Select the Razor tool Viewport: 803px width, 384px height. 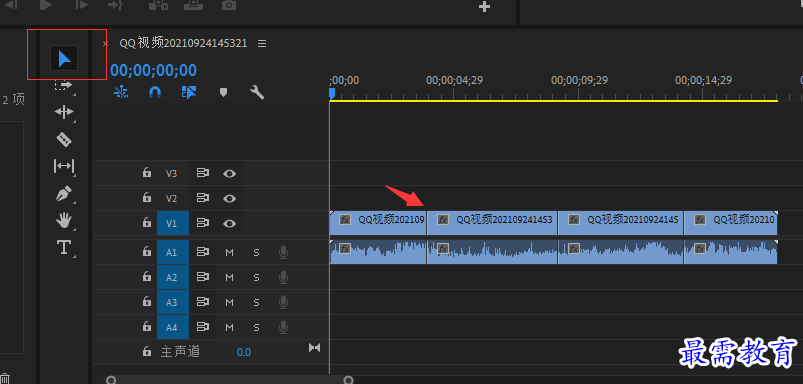coord(64,139)
